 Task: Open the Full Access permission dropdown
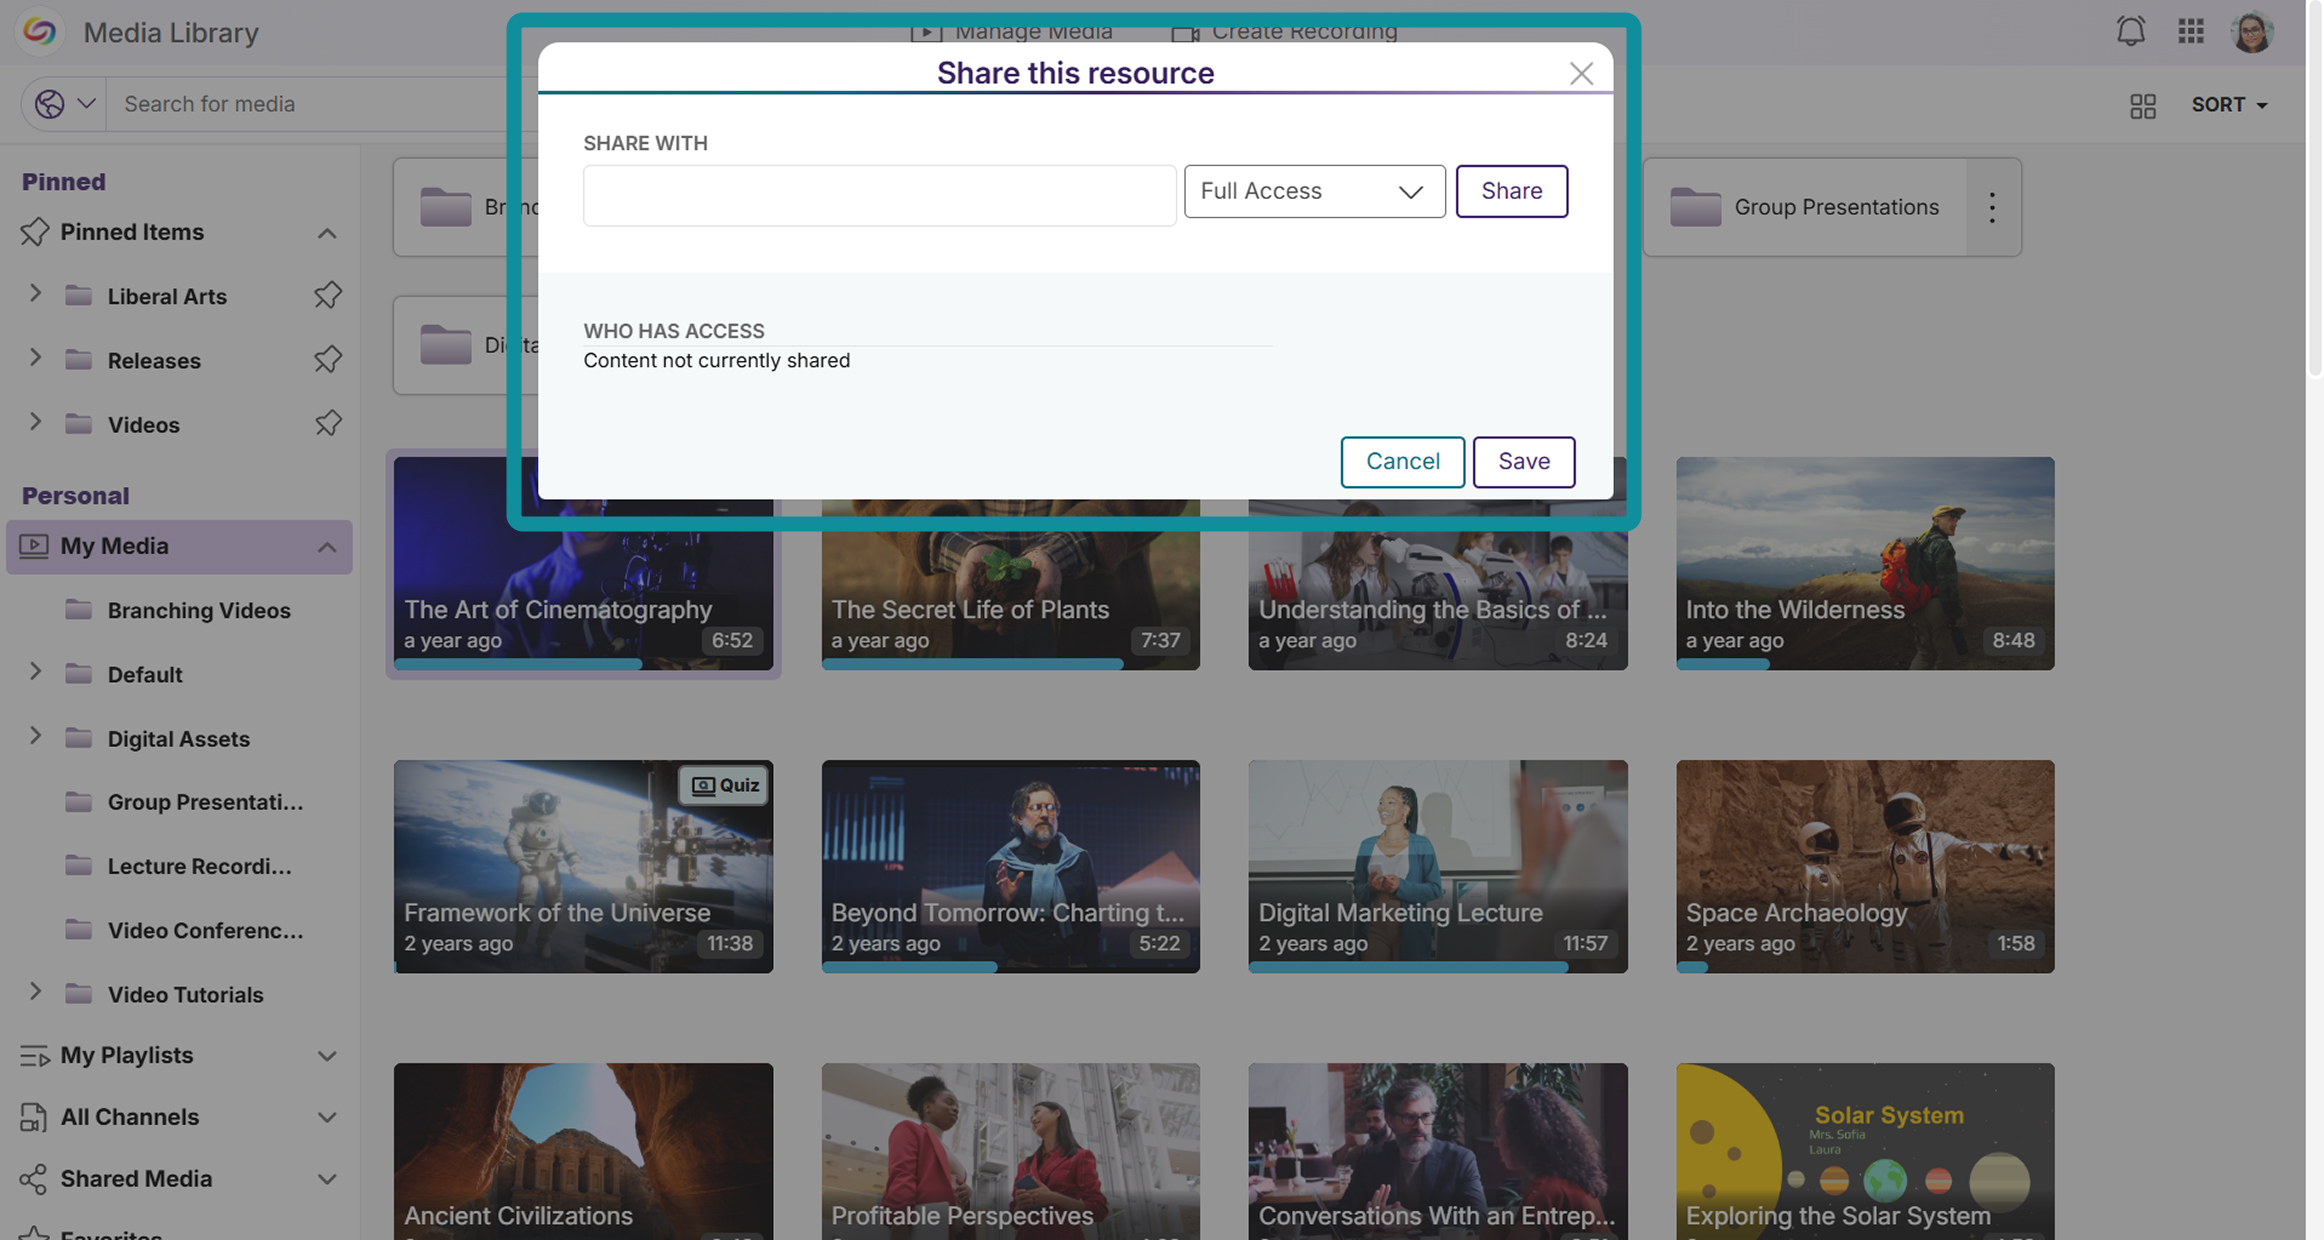1314,191
